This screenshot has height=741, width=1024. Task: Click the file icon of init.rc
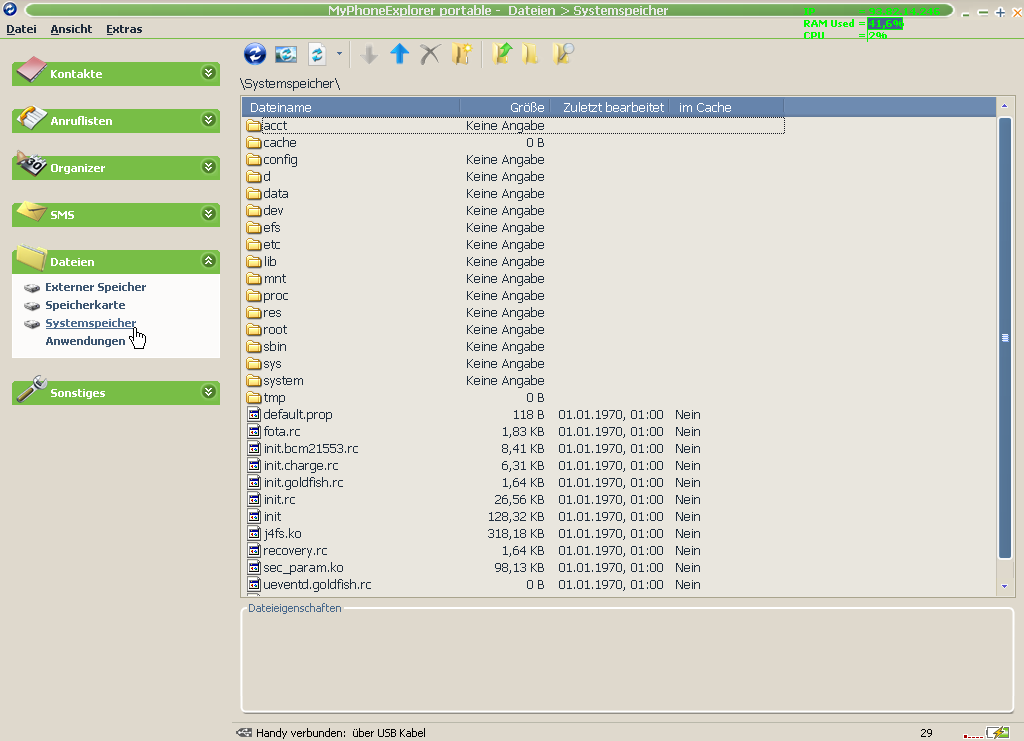pyautogui.click(x=254, y=499)
